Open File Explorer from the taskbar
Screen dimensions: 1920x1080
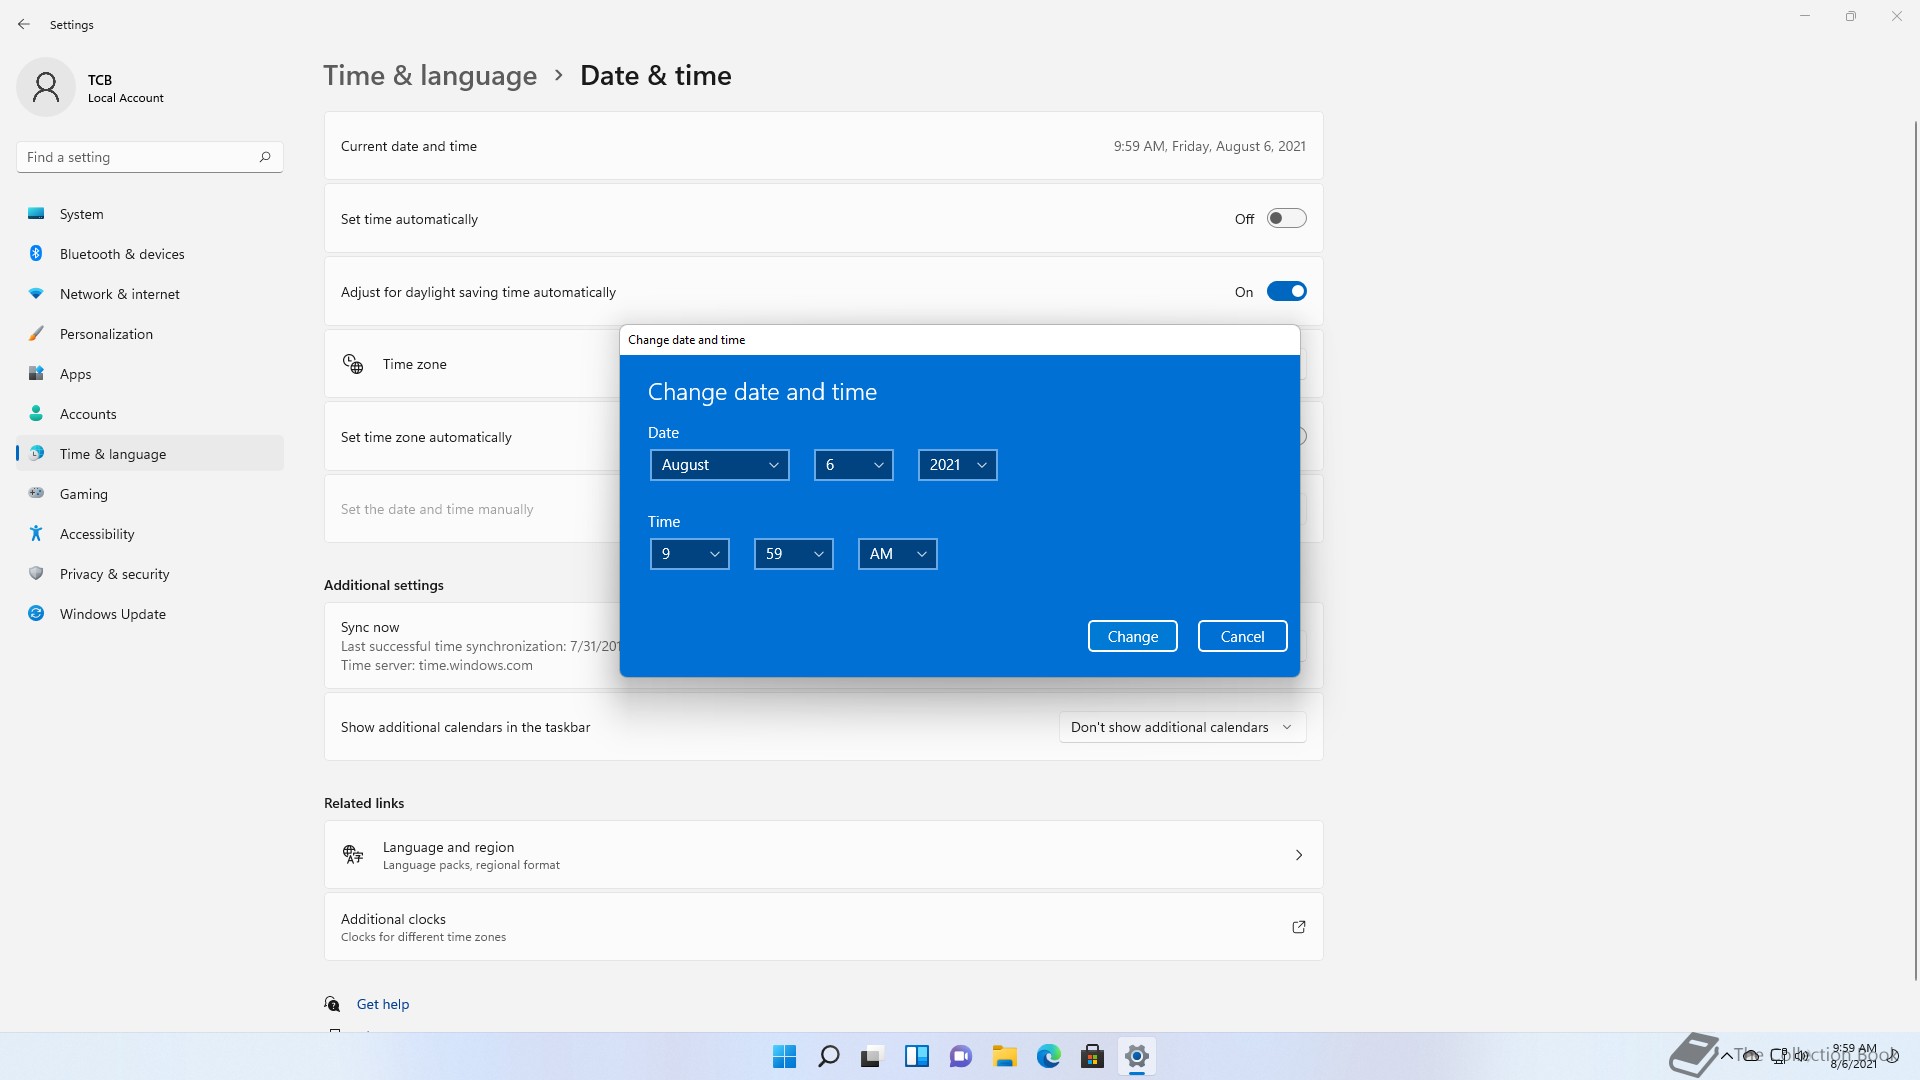click(x=1004, y=1056)
